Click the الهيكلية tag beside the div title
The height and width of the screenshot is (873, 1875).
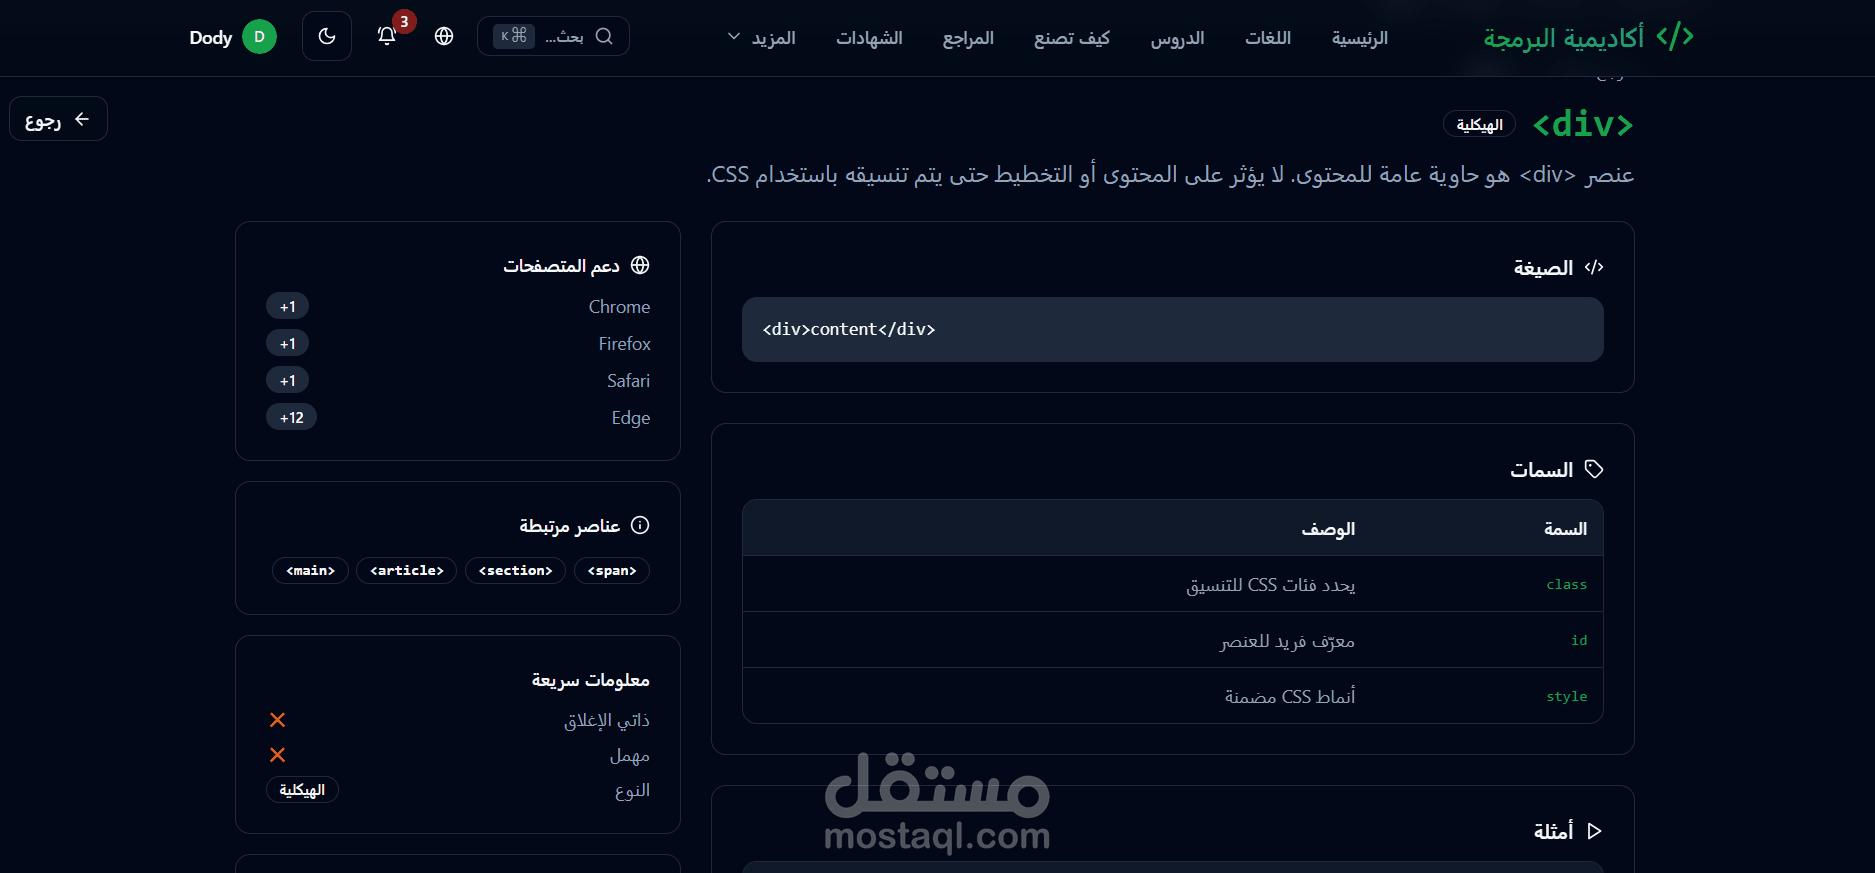pyautogui.click(x=1479, y=124)
